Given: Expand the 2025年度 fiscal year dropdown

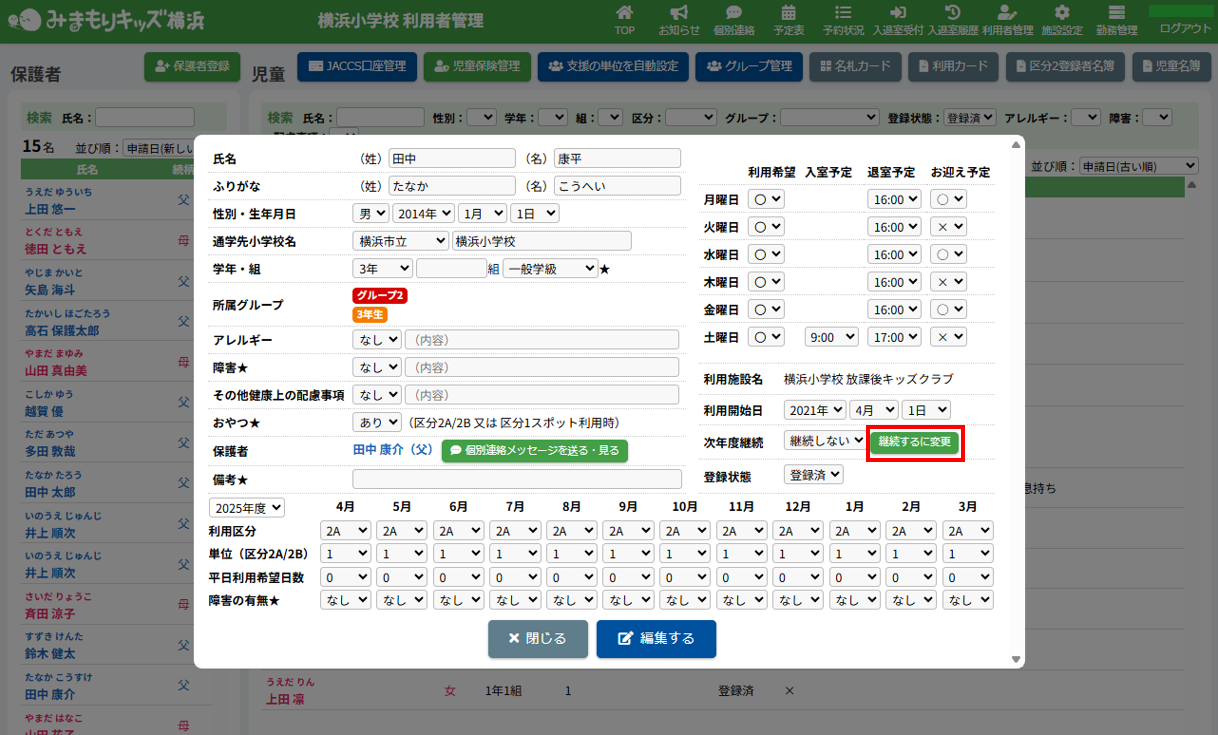Looking at the screenshot, I should 246,508.
